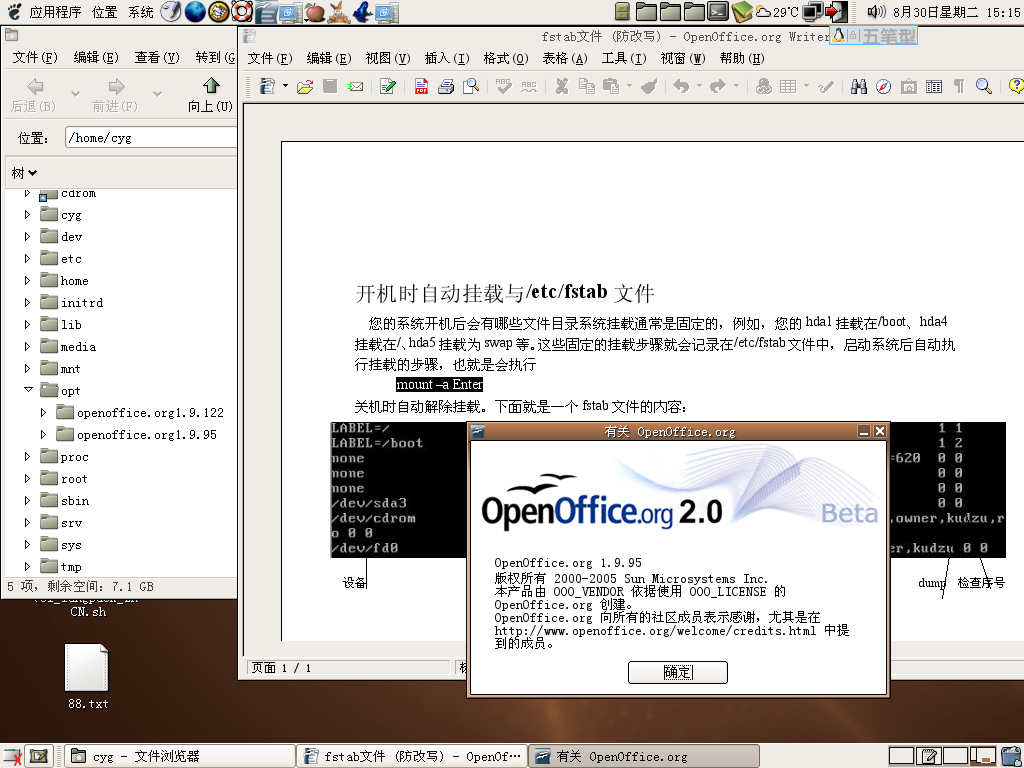Click the Copy icon
Viewport: 1024px width, 768px height.
pyautogui.click(x=586, y=86)
